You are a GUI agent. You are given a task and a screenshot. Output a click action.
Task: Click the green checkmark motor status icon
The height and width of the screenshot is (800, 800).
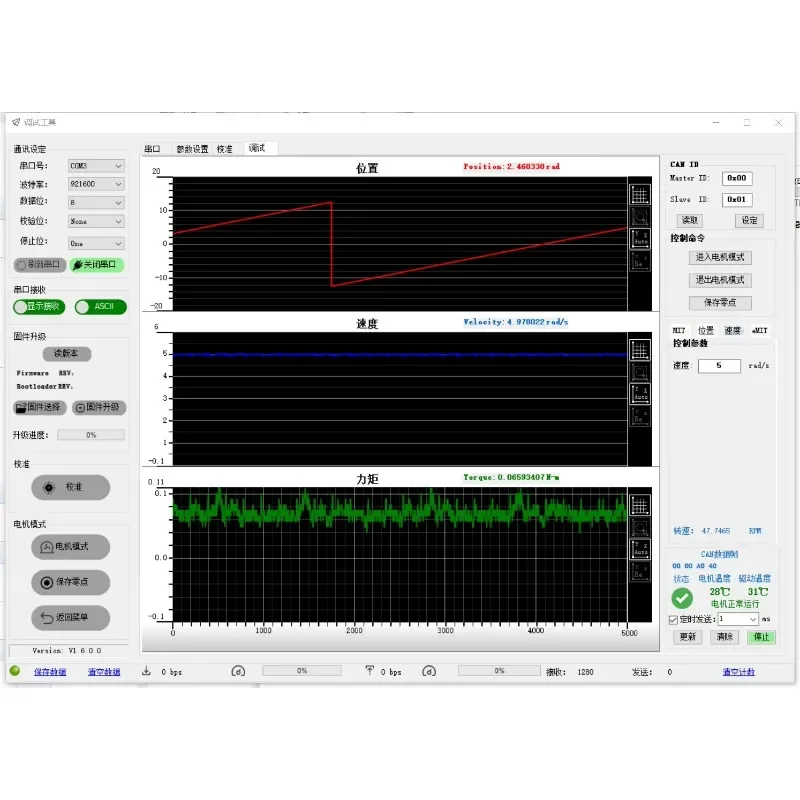pyautogui.click(x=682, y=598)
